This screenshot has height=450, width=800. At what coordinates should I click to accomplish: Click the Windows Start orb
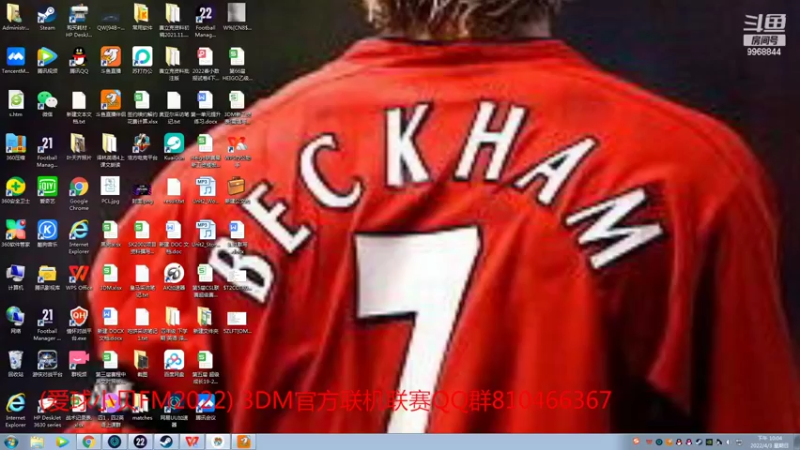(11, 442)
